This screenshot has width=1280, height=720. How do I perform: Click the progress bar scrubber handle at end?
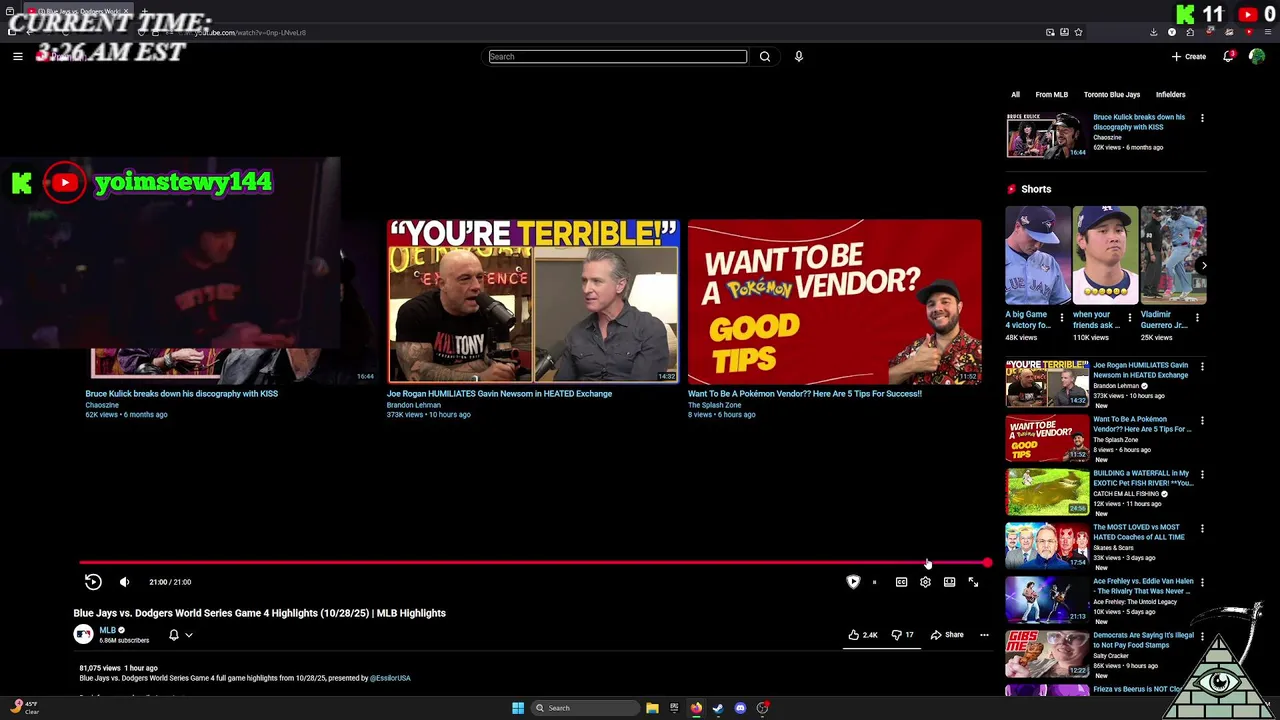(x=987, y=563)
